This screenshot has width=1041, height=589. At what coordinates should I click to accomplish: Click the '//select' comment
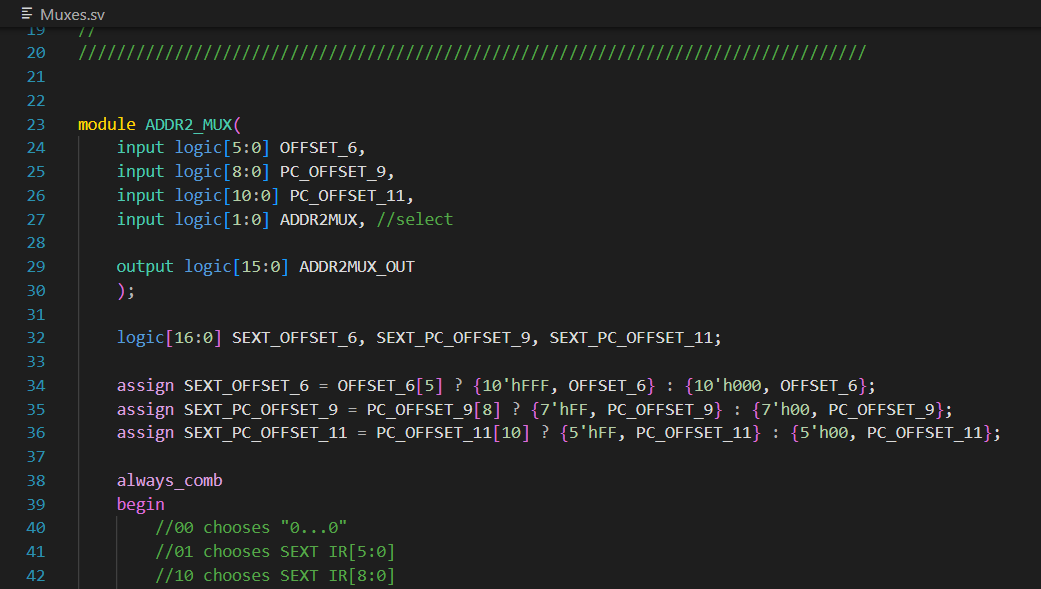414,219
